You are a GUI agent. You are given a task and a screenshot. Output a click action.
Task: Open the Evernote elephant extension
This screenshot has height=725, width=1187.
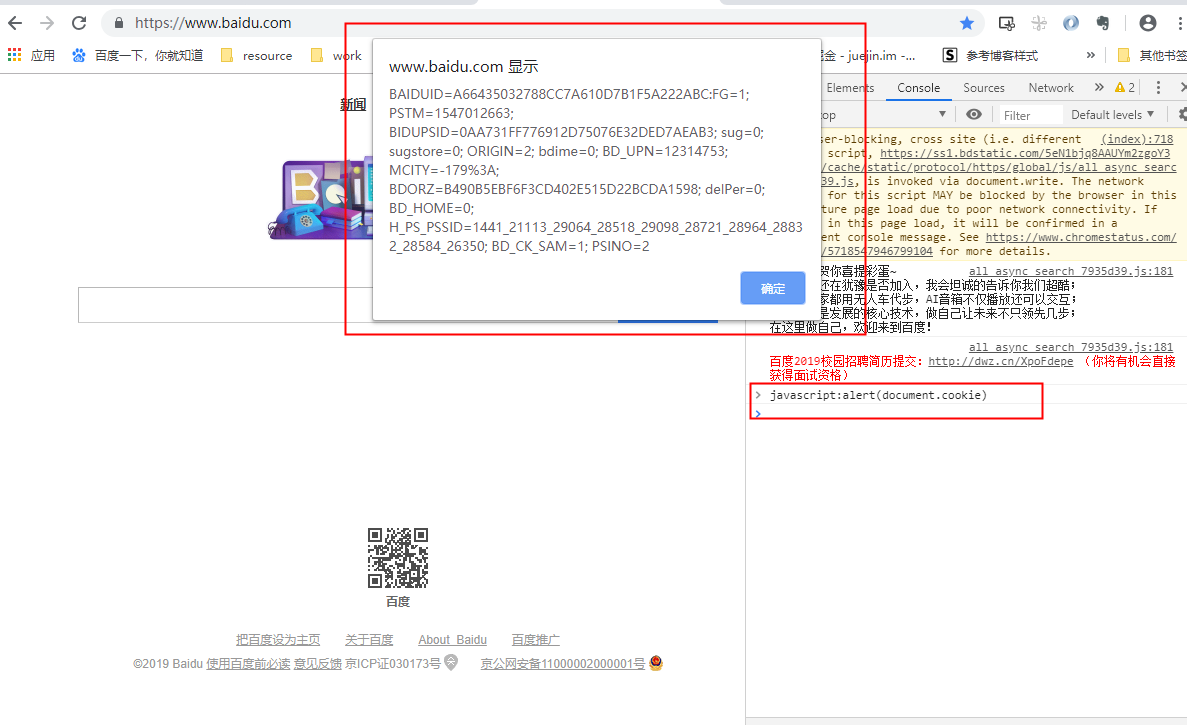point(1103,23)
